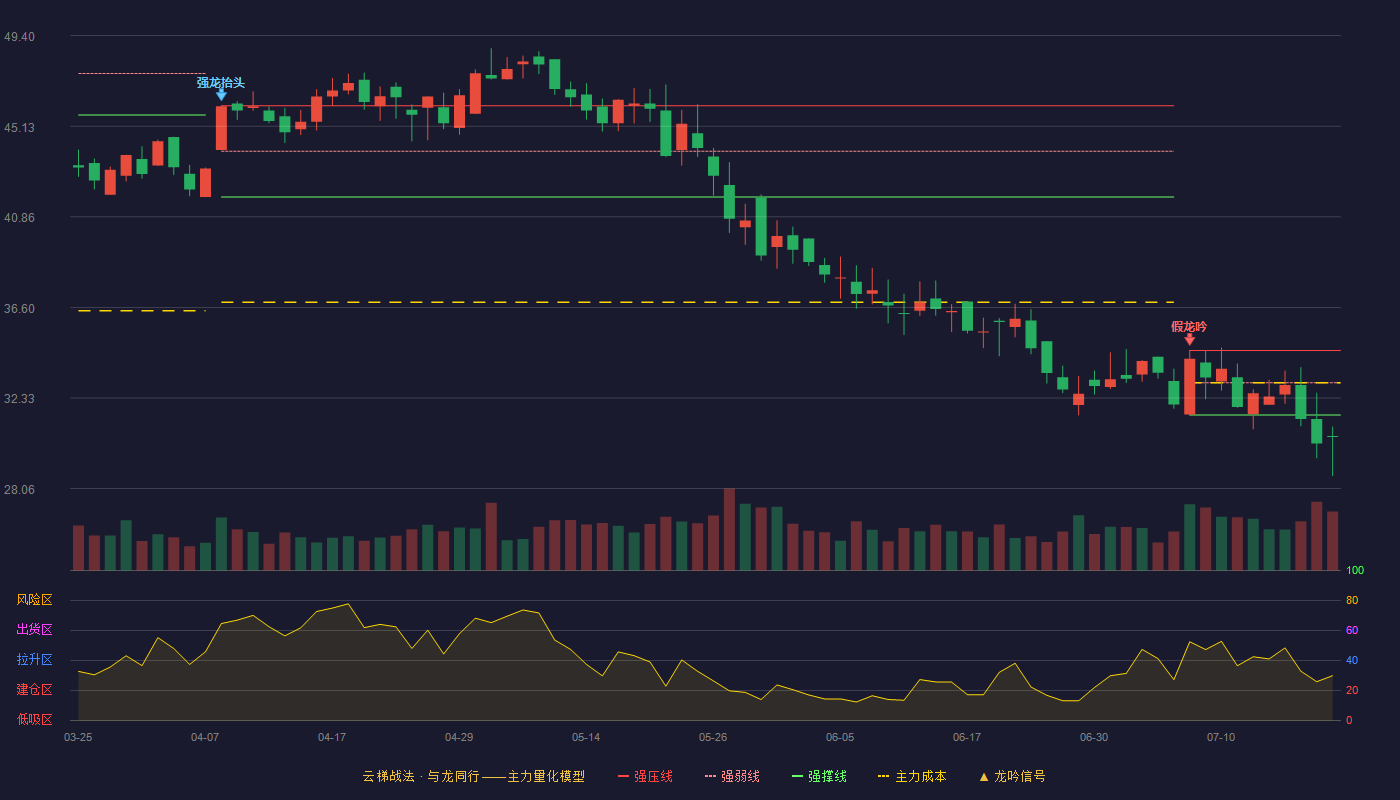Toggle the 主力成本 legend entry
The height and width of the screenshot is (800, 1400).
click(912, 776)
